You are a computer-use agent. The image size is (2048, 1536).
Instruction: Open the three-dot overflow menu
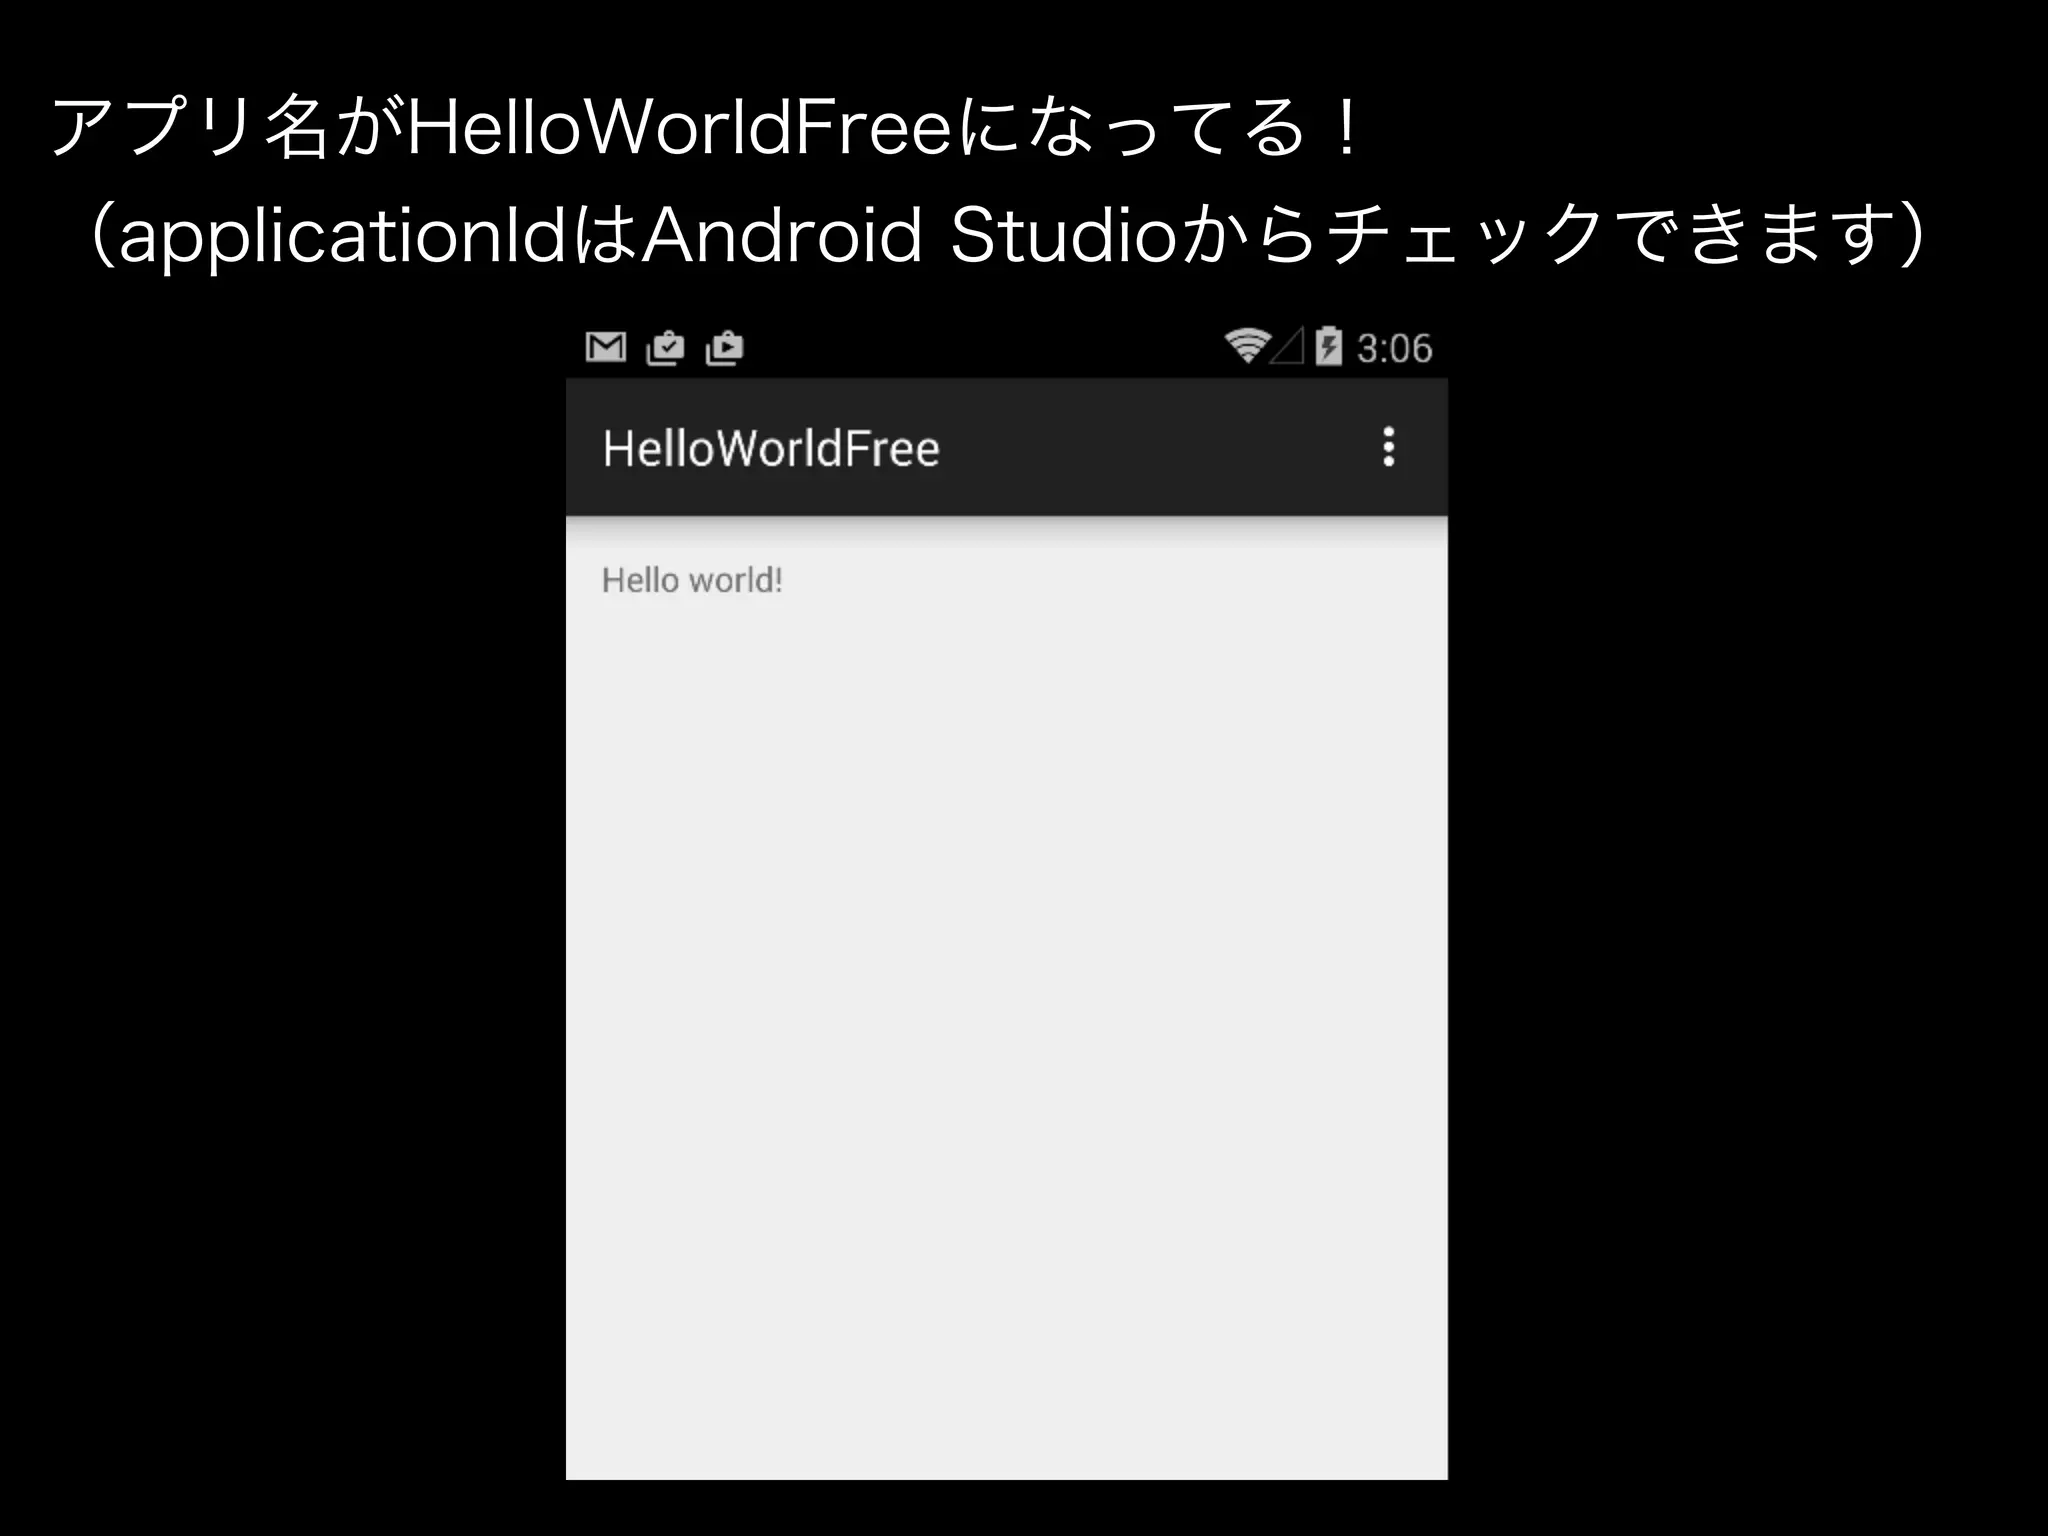(1388, 447)
